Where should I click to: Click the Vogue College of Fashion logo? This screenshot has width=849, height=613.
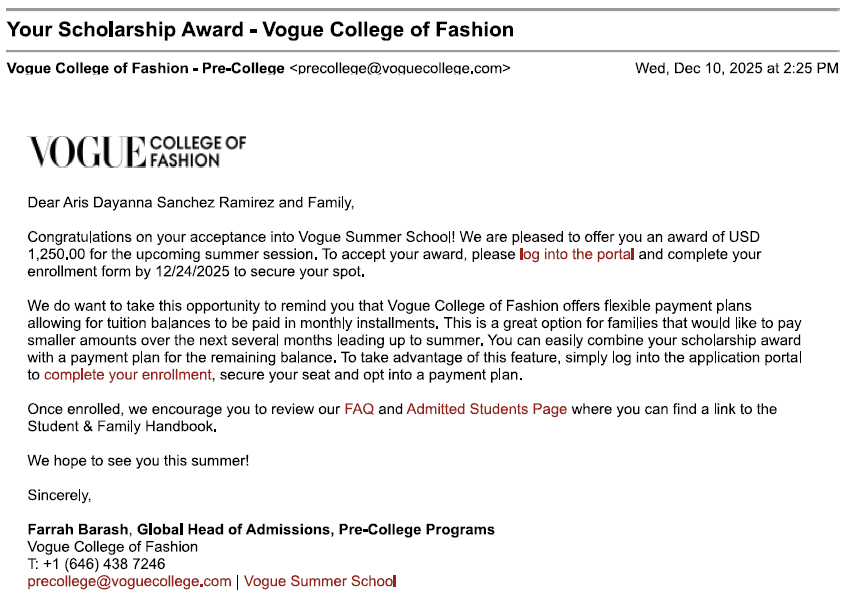click(137, 152)
